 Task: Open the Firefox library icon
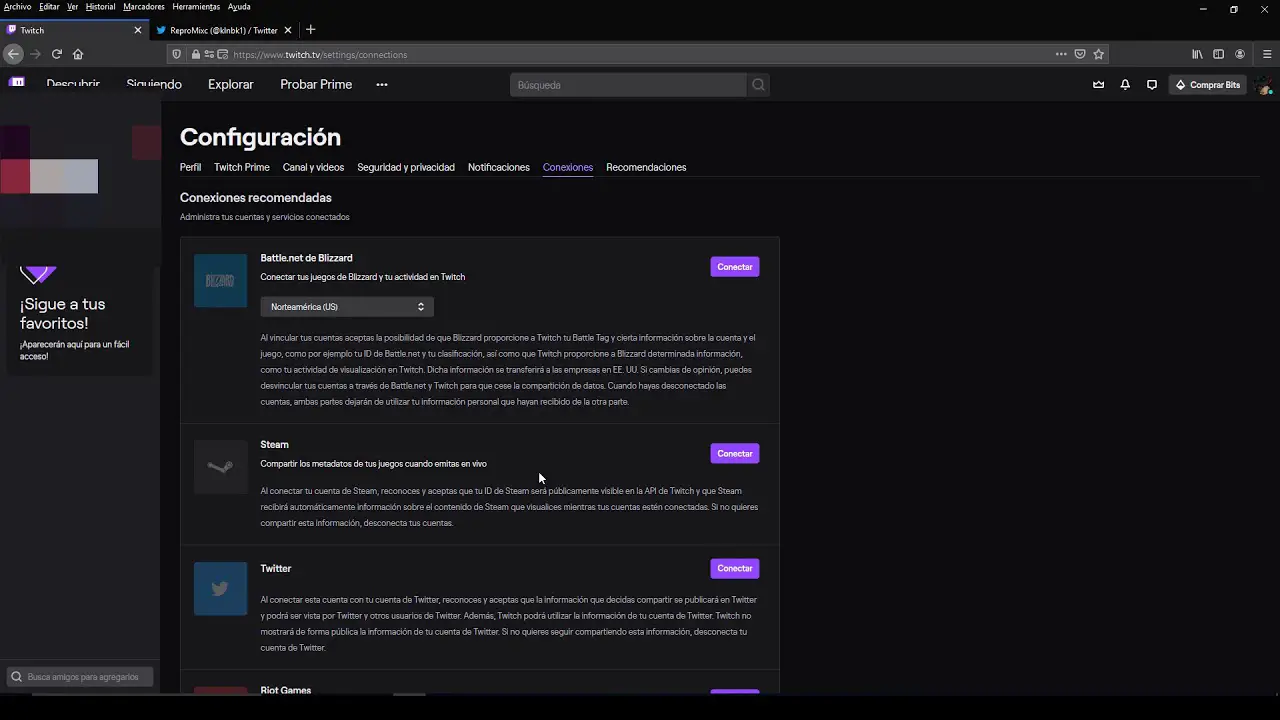(1197, 54)
